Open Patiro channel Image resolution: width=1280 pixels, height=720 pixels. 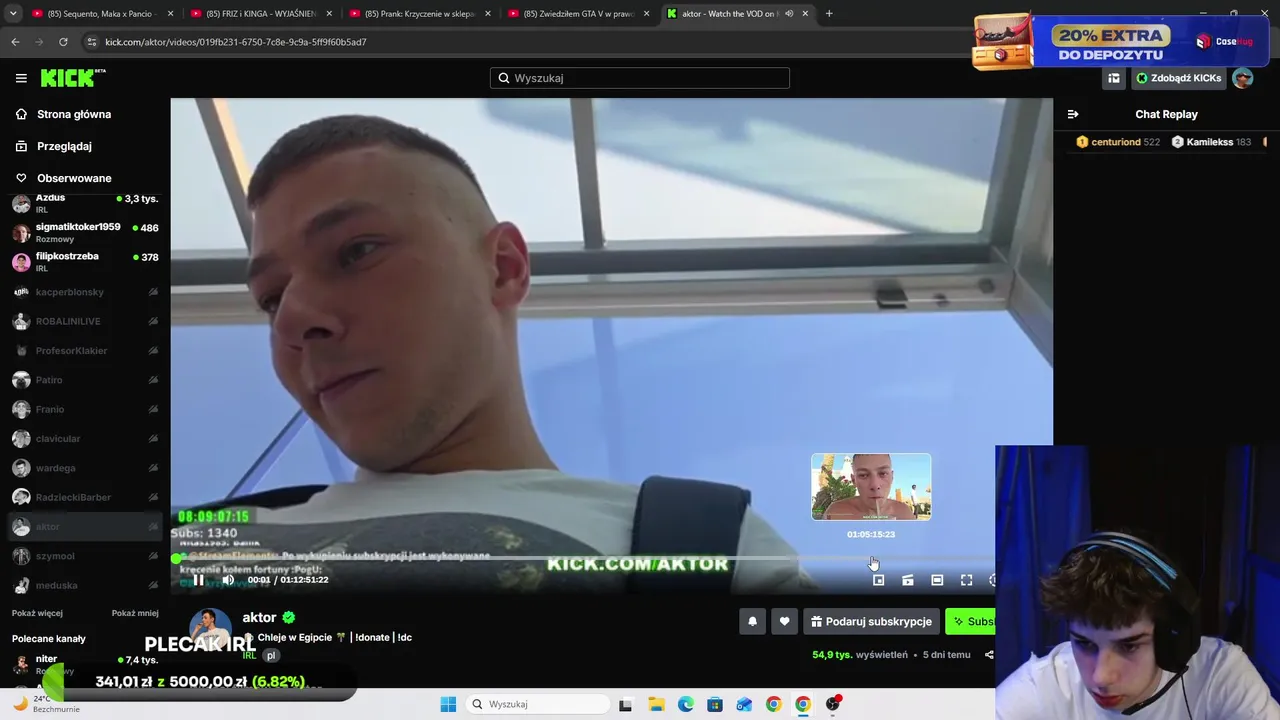pos(85,380)
